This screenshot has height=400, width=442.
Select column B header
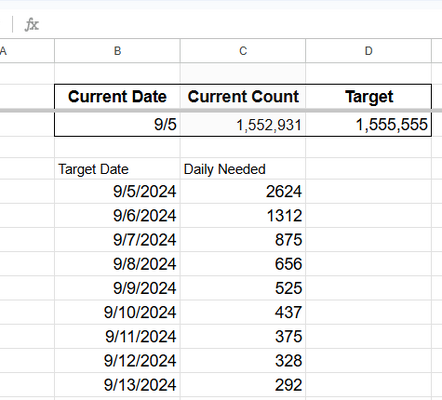coord(117,51)
